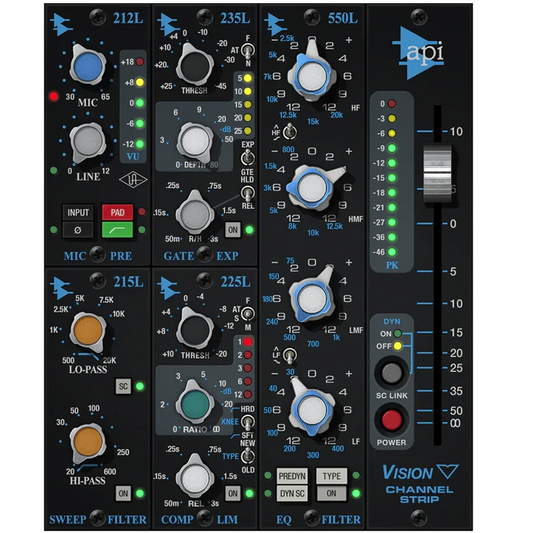Click the PK meter 0 dB LED
Viewport: 533px width, 533px height.
coord(392,104)
